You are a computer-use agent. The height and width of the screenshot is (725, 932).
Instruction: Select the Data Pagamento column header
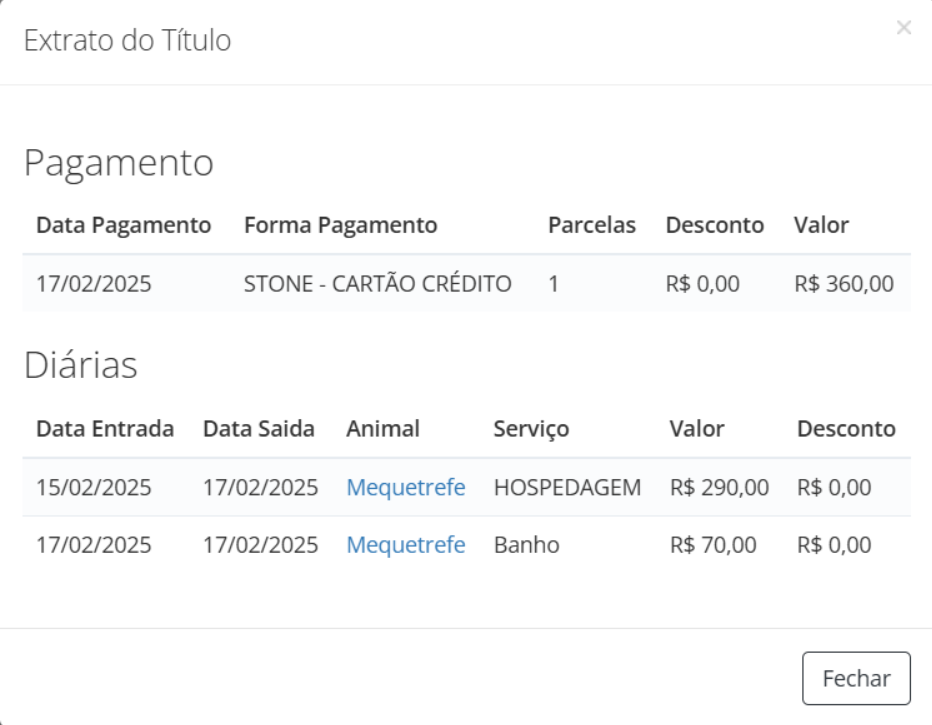pos(124,225)
